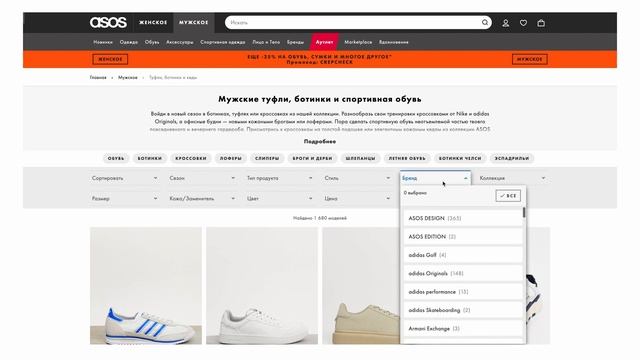Open the shopping bag icon
The height and width of the screenshot is (360, 640).
click(x=541, y=23)
